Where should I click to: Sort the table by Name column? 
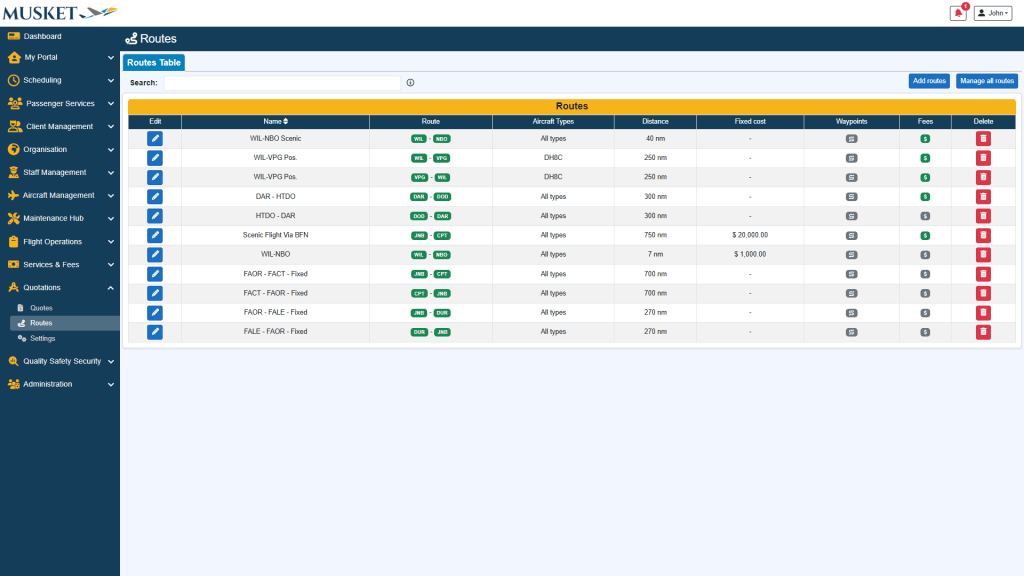click(275, 121)
